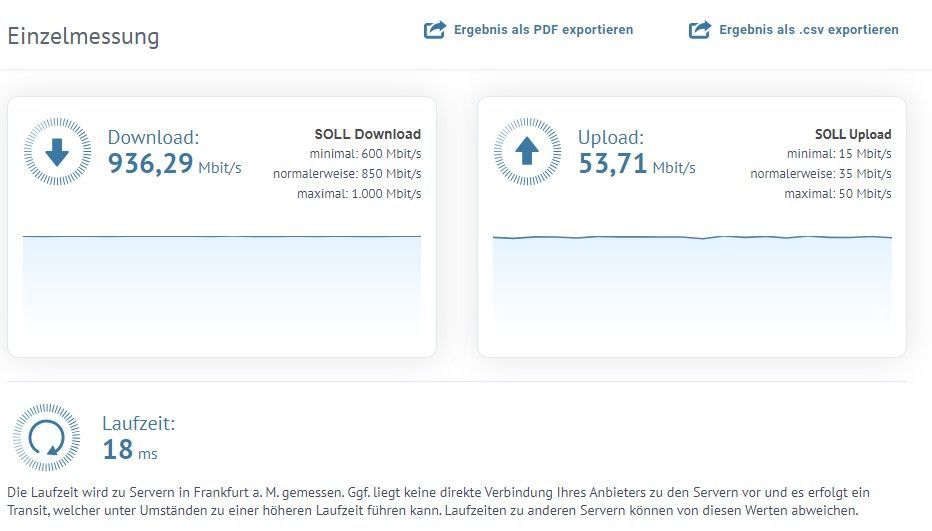Screen dimensions: 932x531
Task: Click the Laufzeit circular latency icon
Action: tap(47, 438)
